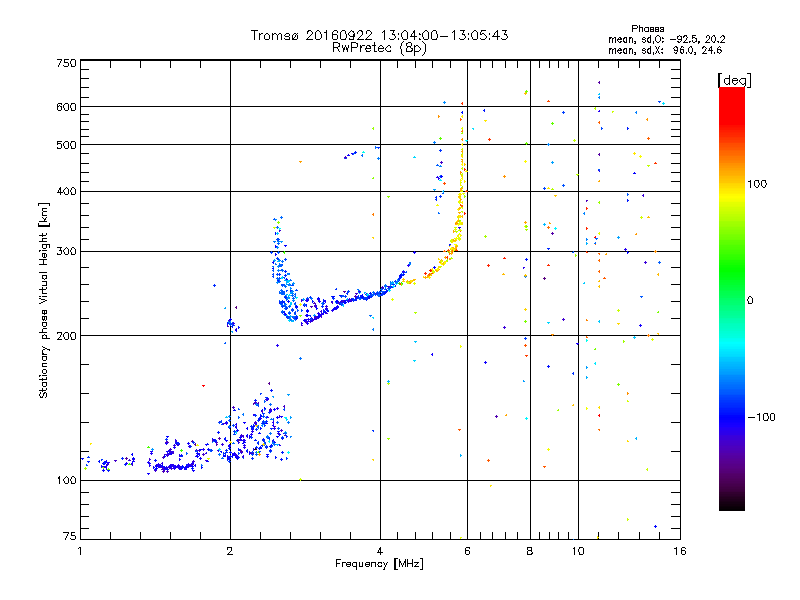Click the x-axis tick label '2'
Viewport: 800px width, 600px height.
(x=230, y=551)
